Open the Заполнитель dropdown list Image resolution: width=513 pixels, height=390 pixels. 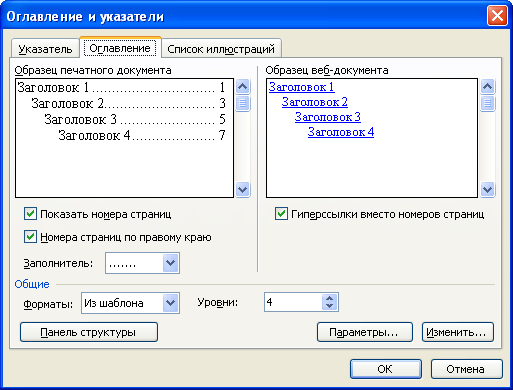coord(171,263)
